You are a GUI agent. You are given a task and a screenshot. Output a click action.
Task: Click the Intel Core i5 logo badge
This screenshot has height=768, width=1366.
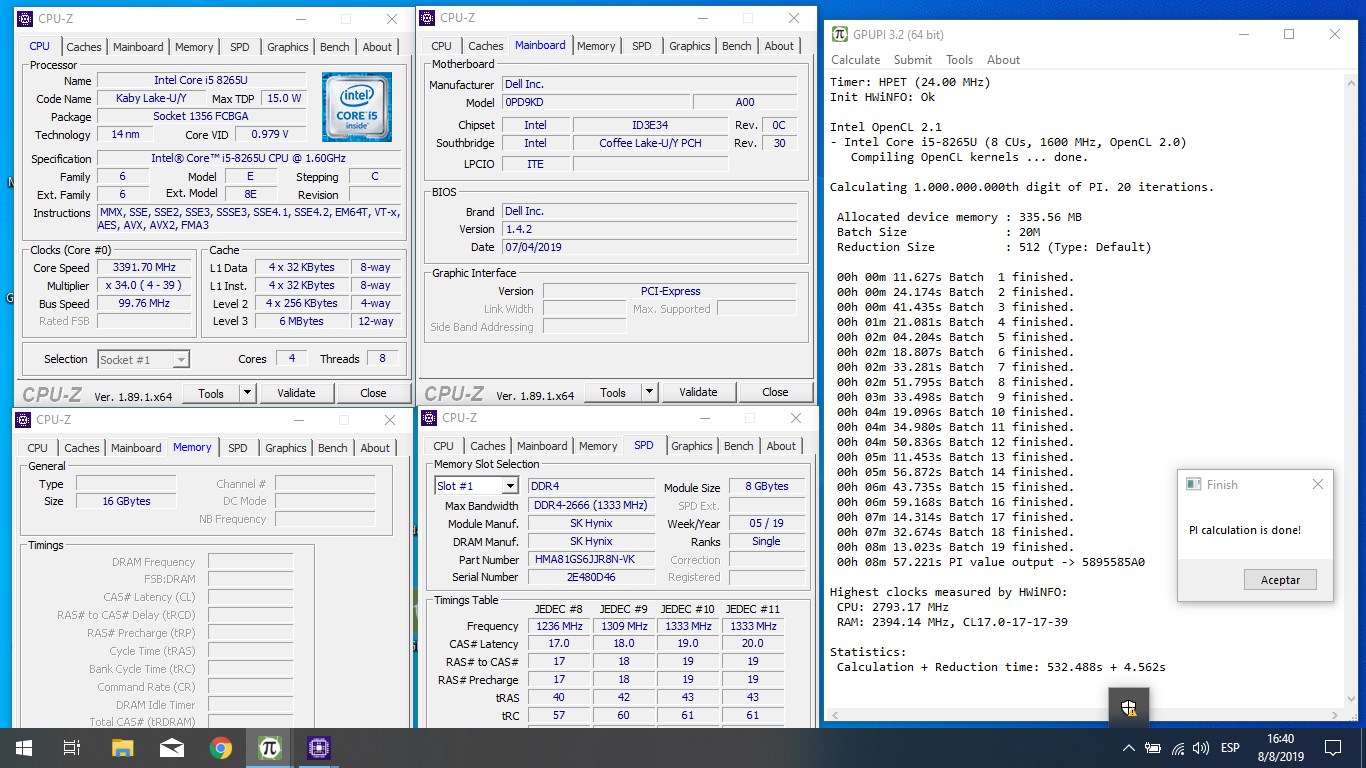pos(357,107)
